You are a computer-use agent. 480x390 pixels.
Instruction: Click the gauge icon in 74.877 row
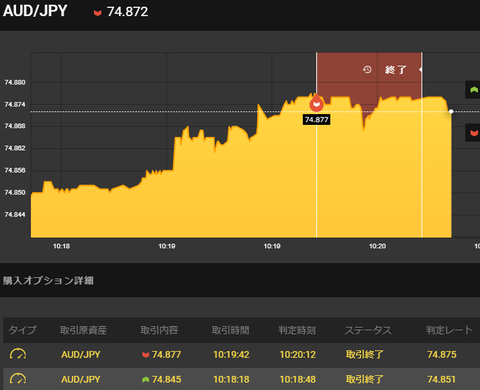pos(18,354)
